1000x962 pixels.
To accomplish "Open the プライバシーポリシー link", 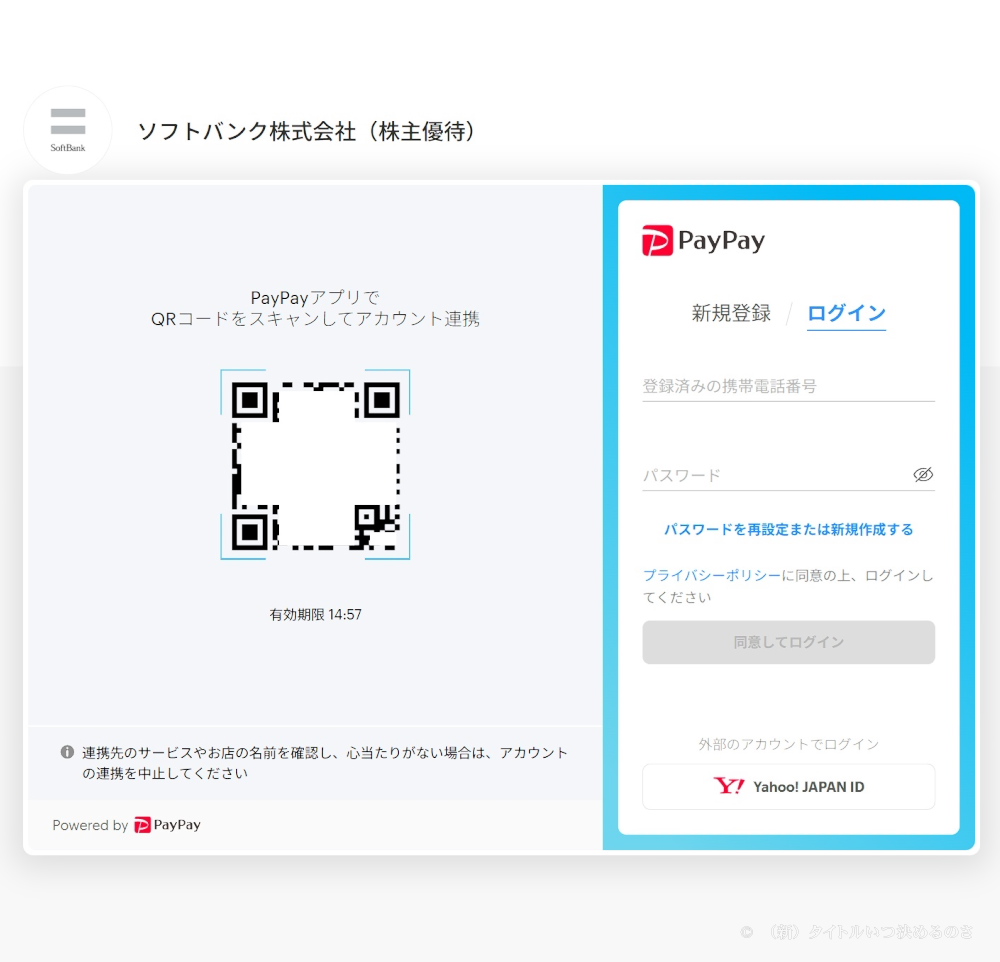I will [712, 575].
